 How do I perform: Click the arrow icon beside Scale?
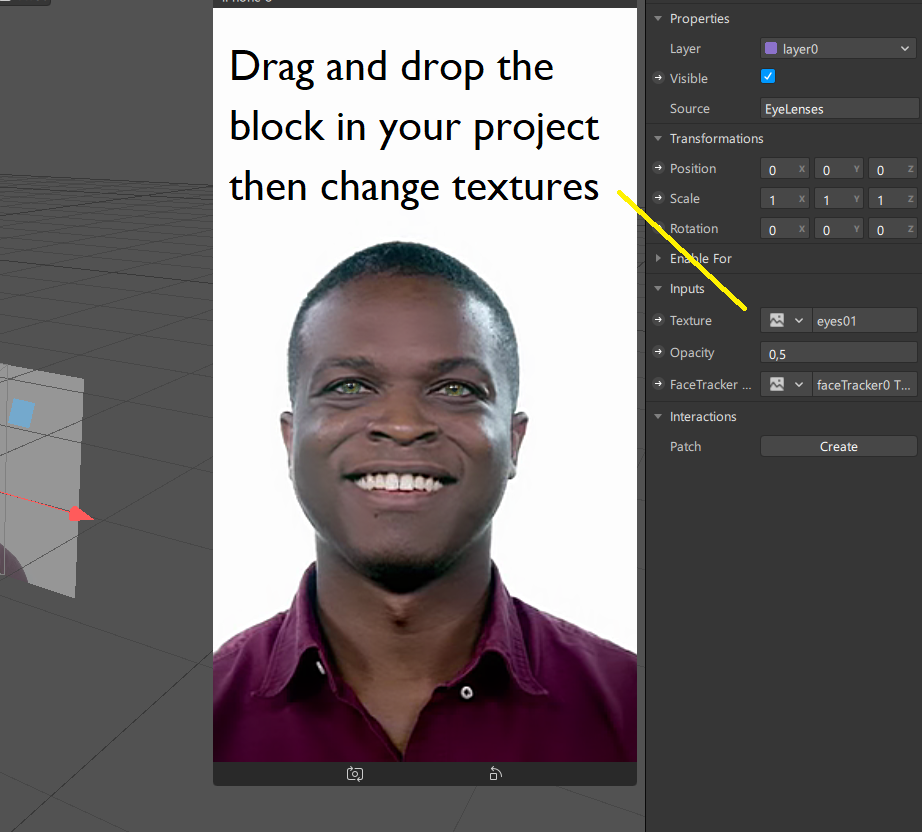point(658,198)
